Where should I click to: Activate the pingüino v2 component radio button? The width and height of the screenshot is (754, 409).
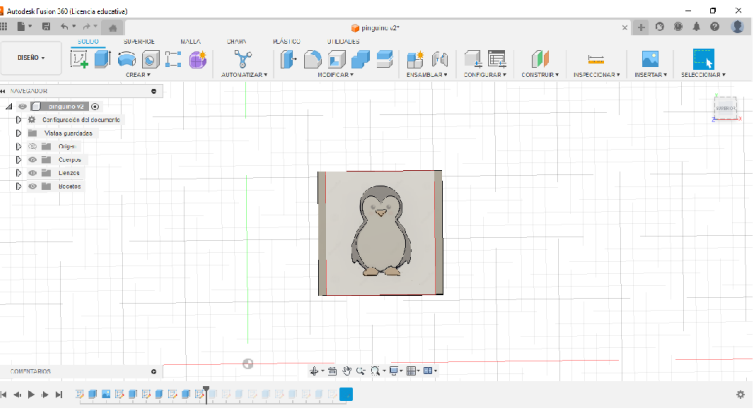point(95,107)
